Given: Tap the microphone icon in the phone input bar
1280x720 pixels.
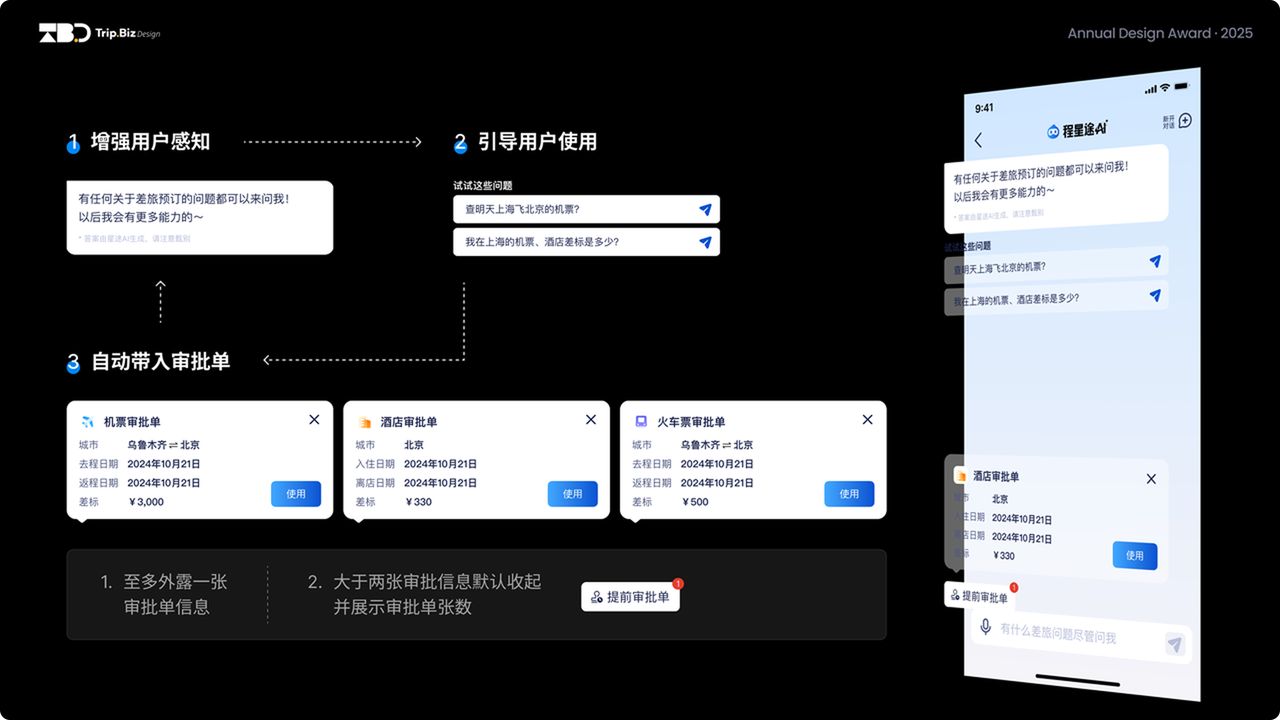Looking at the screenshot, I should point(985,627).
